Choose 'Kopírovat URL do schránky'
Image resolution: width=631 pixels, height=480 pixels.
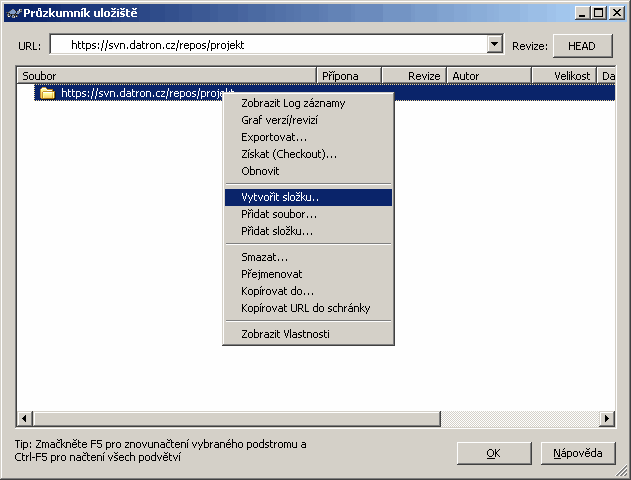click(305, 308)
